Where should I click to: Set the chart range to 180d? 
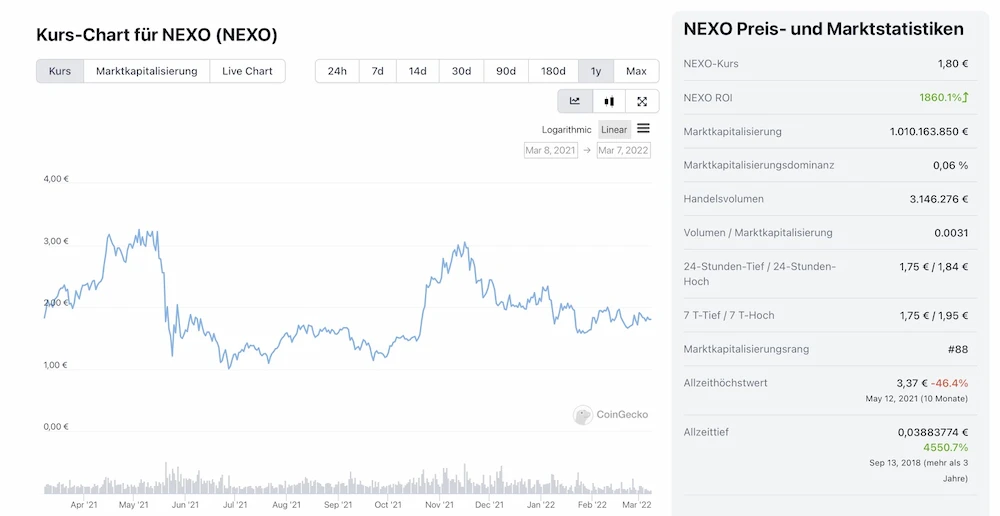(553, 71)
